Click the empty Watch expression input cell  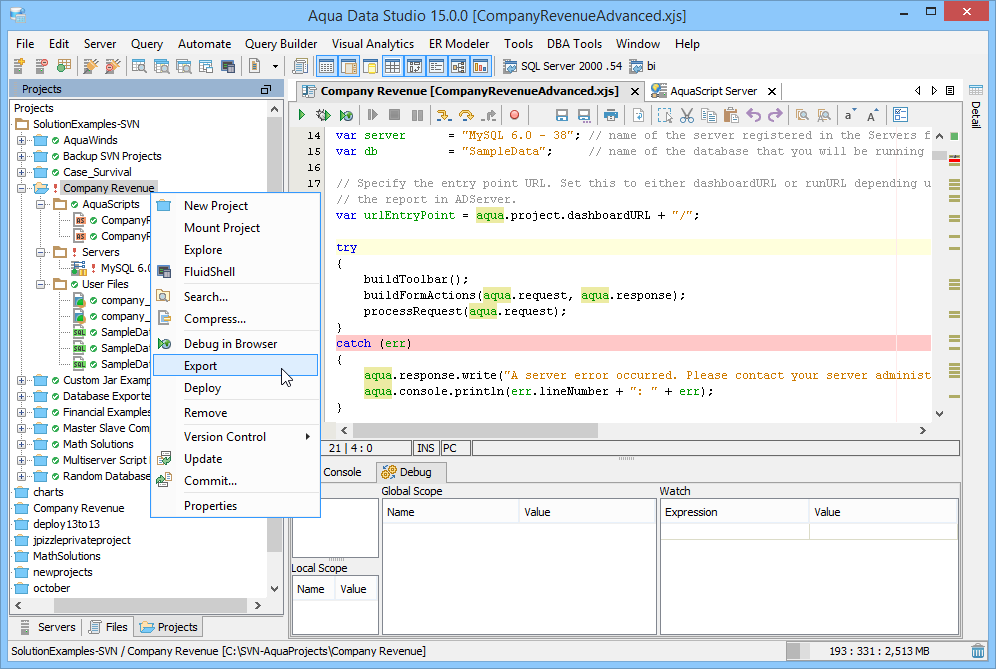tap(734, 531)
